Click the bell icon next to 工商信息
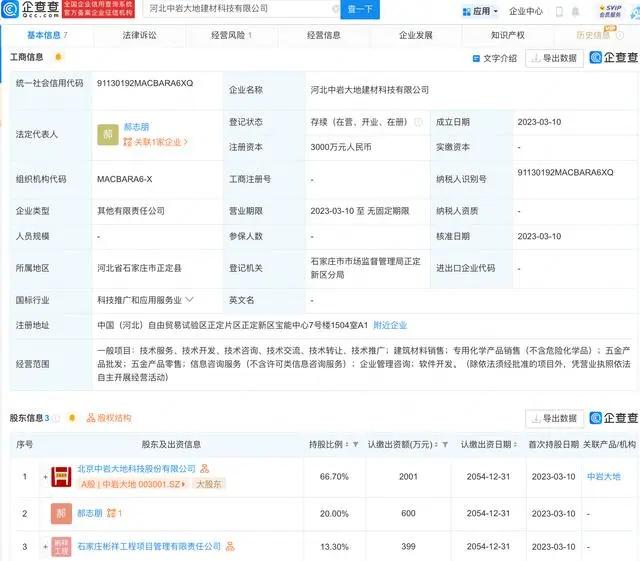The width and height of the screenshot is (640, 561). click(59, 57)
